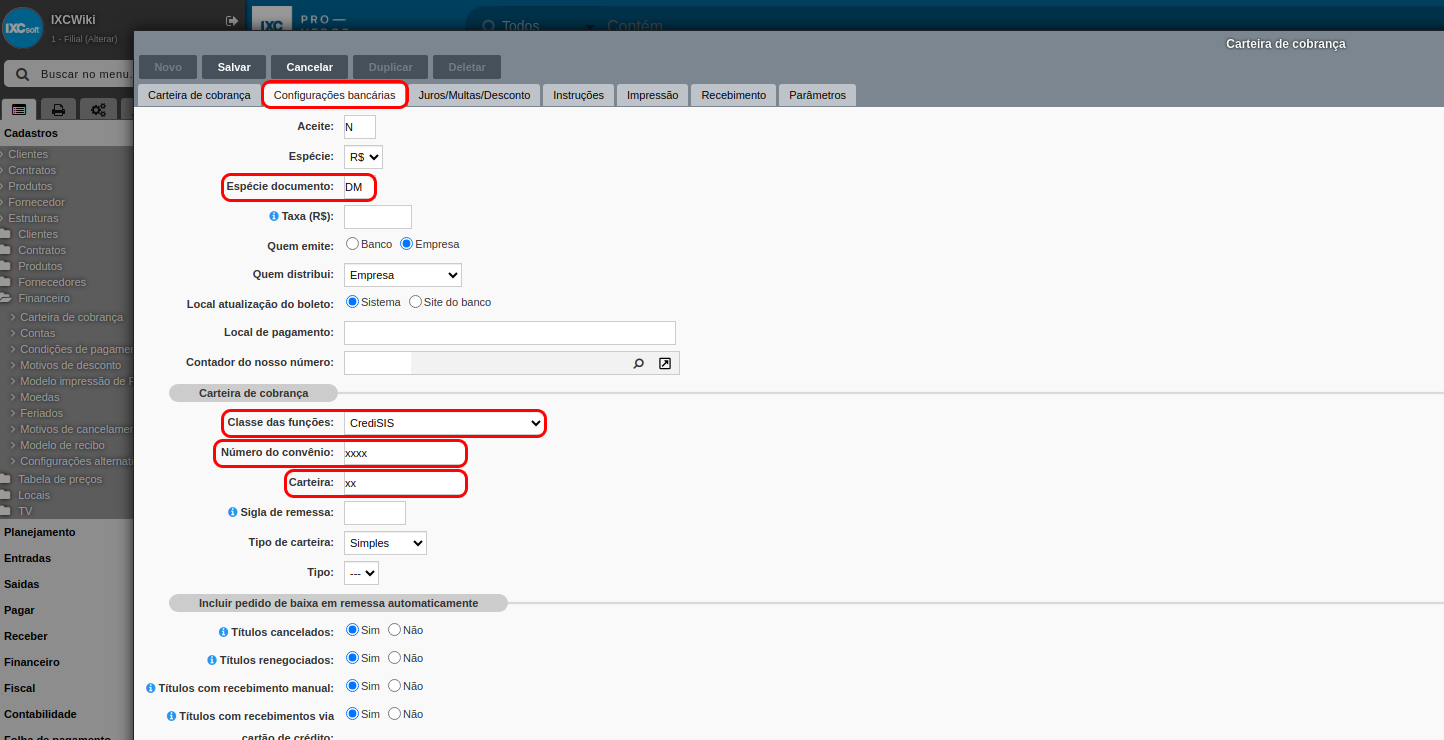
Task: Click the Sigla de remessa input
Action: (x=375, y=513)
